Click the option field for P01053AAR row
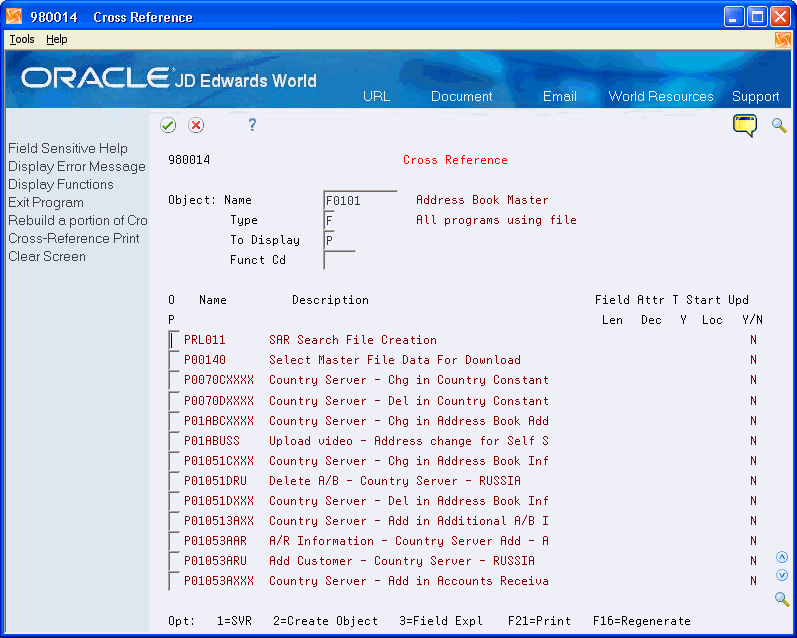797x638 pixels. (174, 541)
